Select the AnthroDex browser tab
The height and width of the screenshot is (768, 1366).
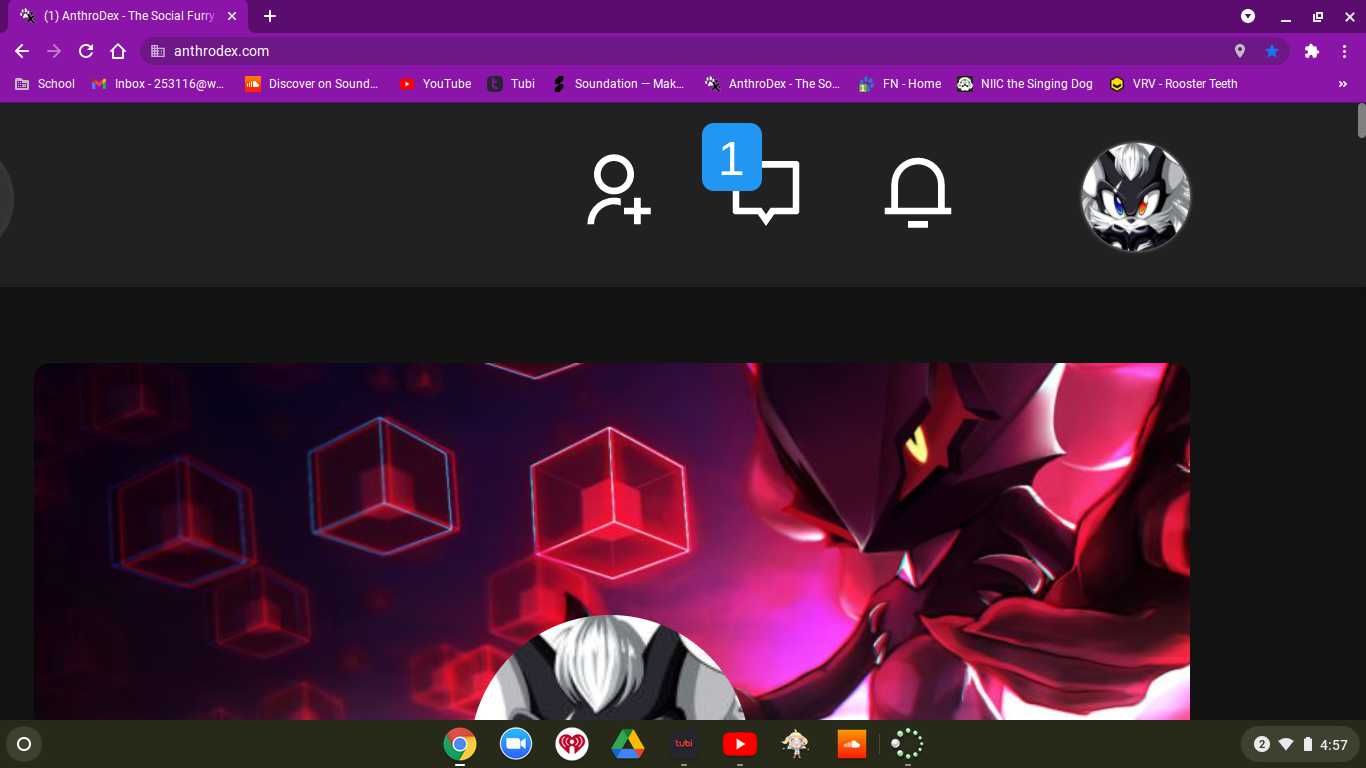pos(120,16)
